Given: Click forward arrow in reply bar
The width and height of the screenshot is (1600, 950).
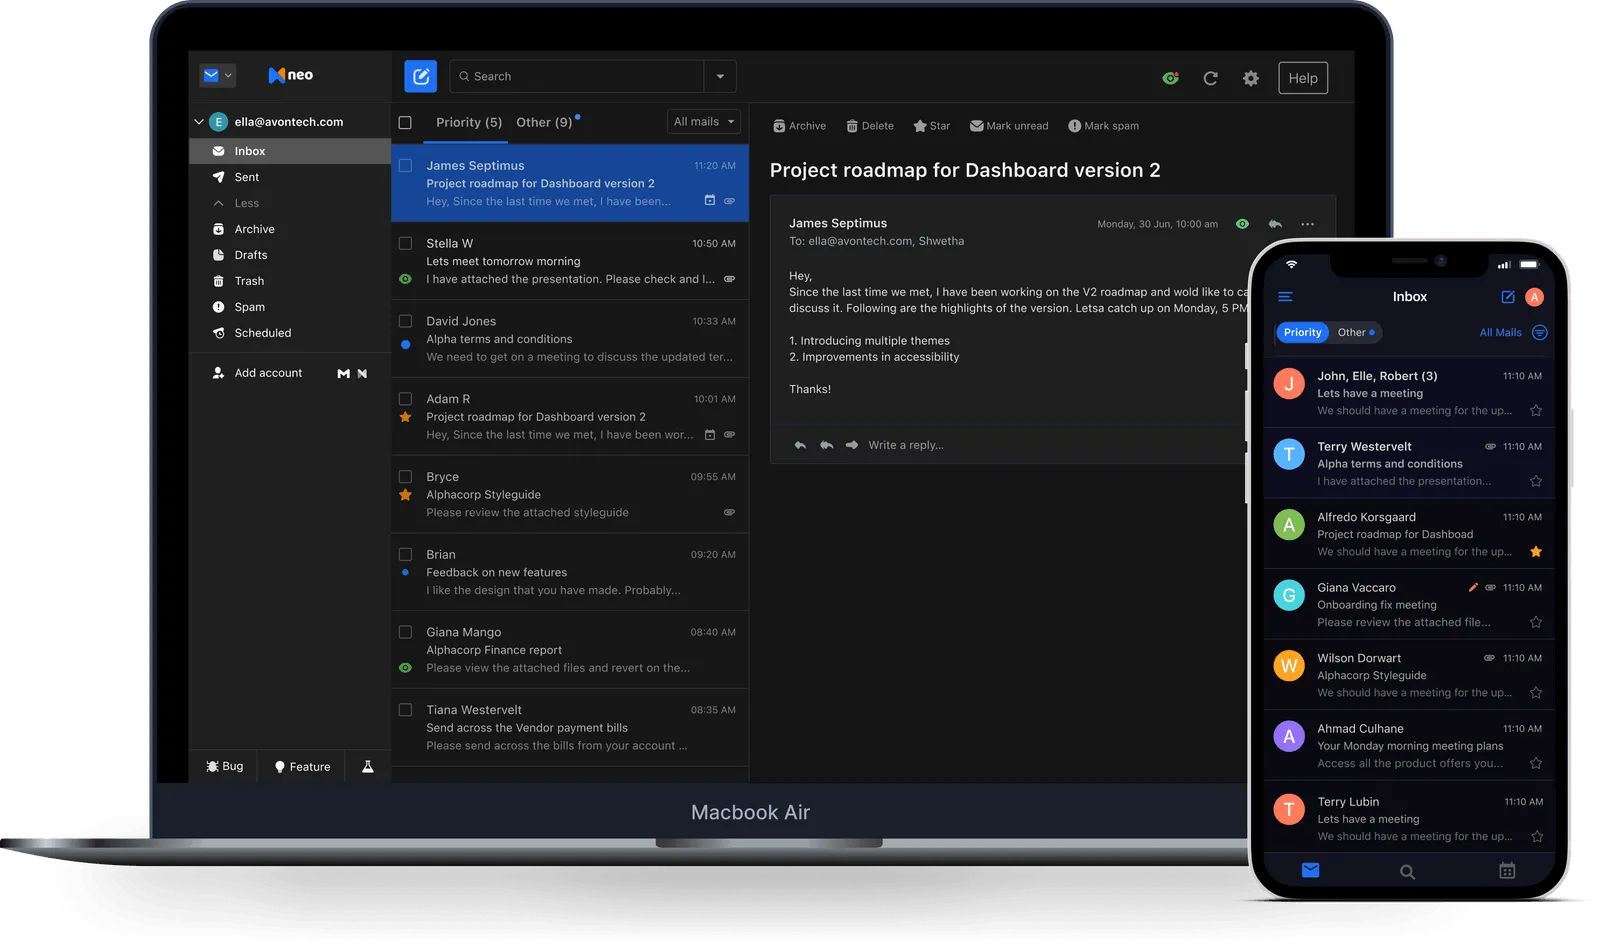Looking at the screenshot, I should (x=852, y=445).
